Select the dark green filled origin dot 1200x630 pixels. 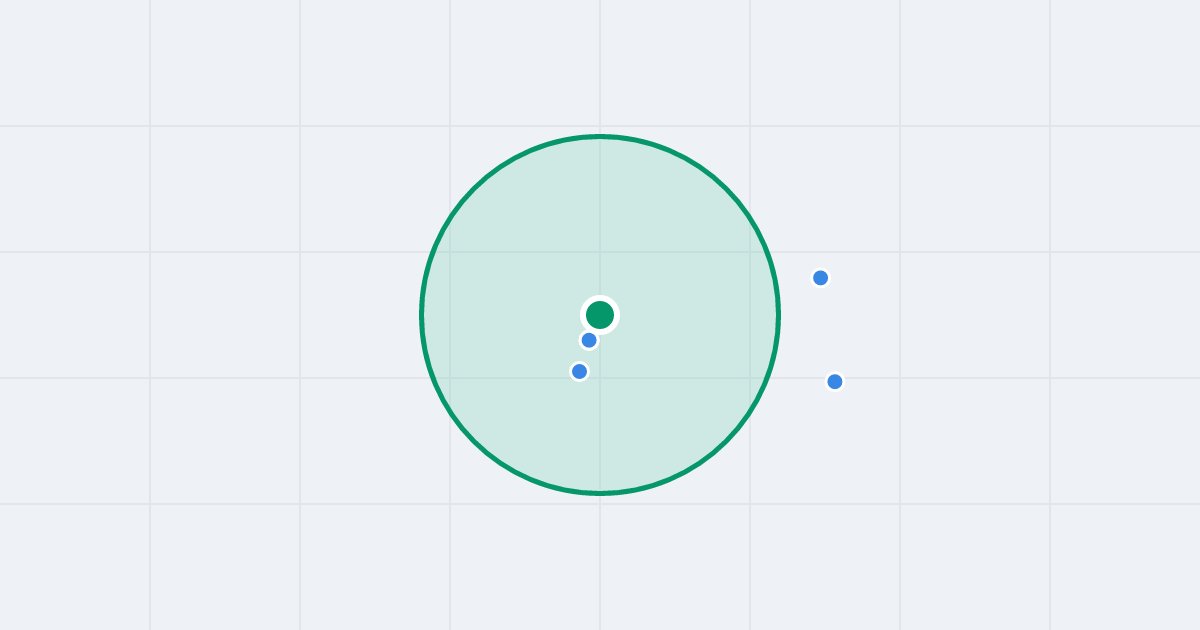point(600,315)
